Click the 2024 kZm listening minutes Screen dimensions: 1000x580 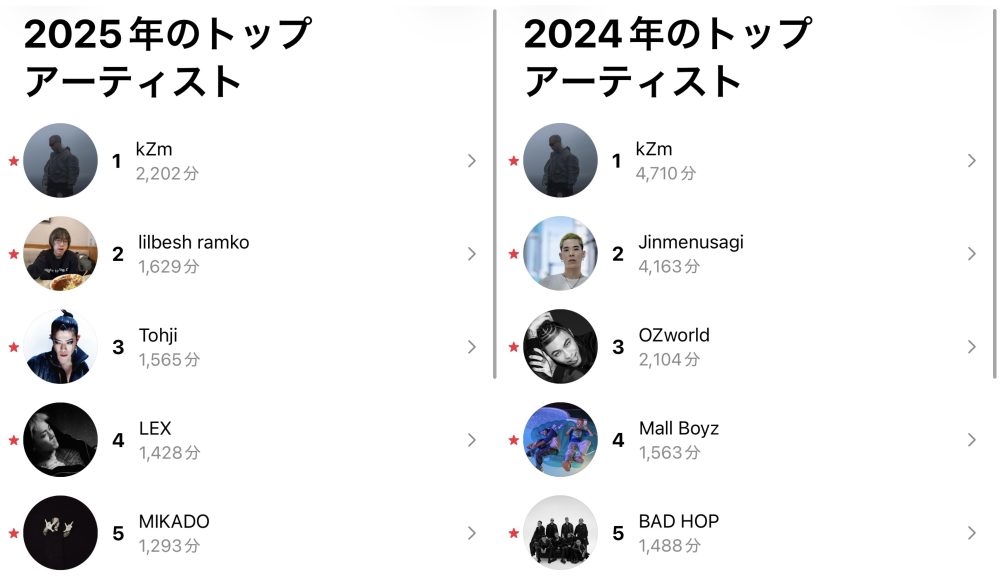click(667, 173)
